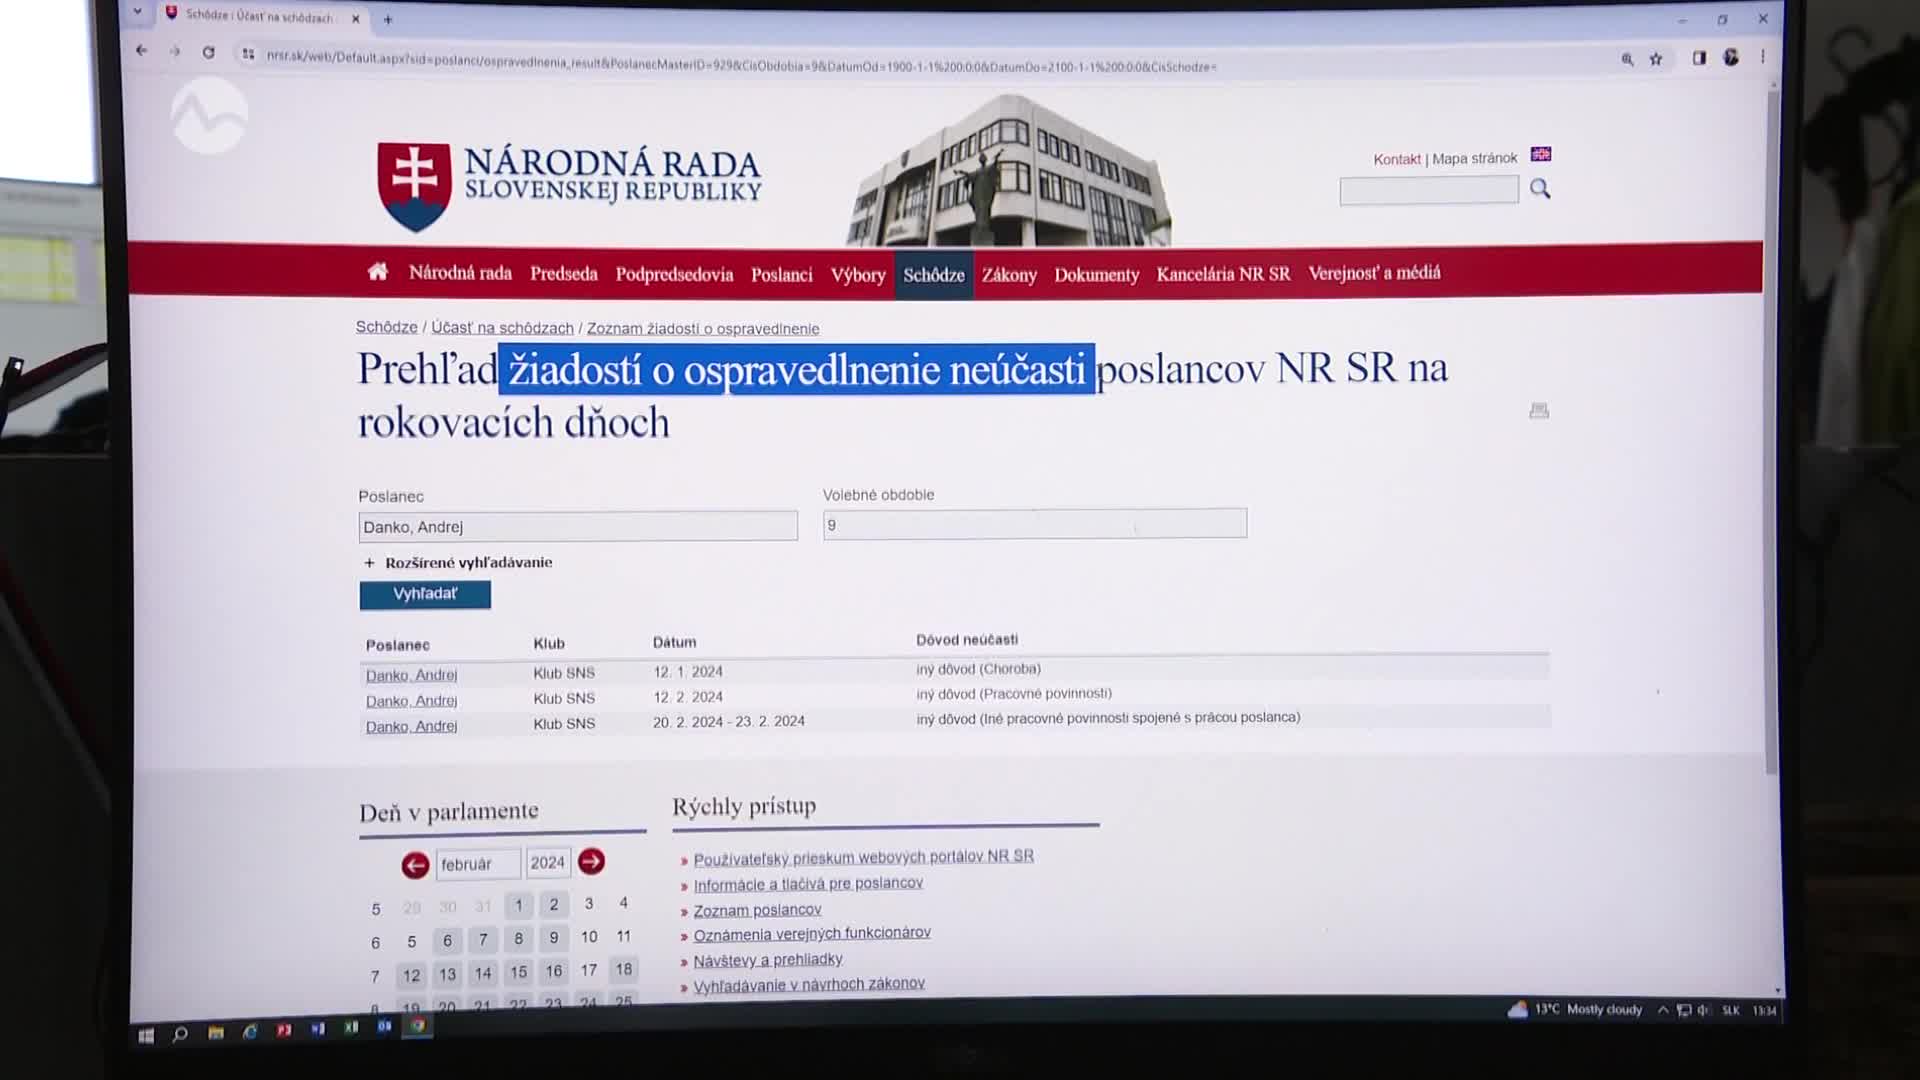
Task: Open the Podpredsedovia menu
Action: [674, 274]
